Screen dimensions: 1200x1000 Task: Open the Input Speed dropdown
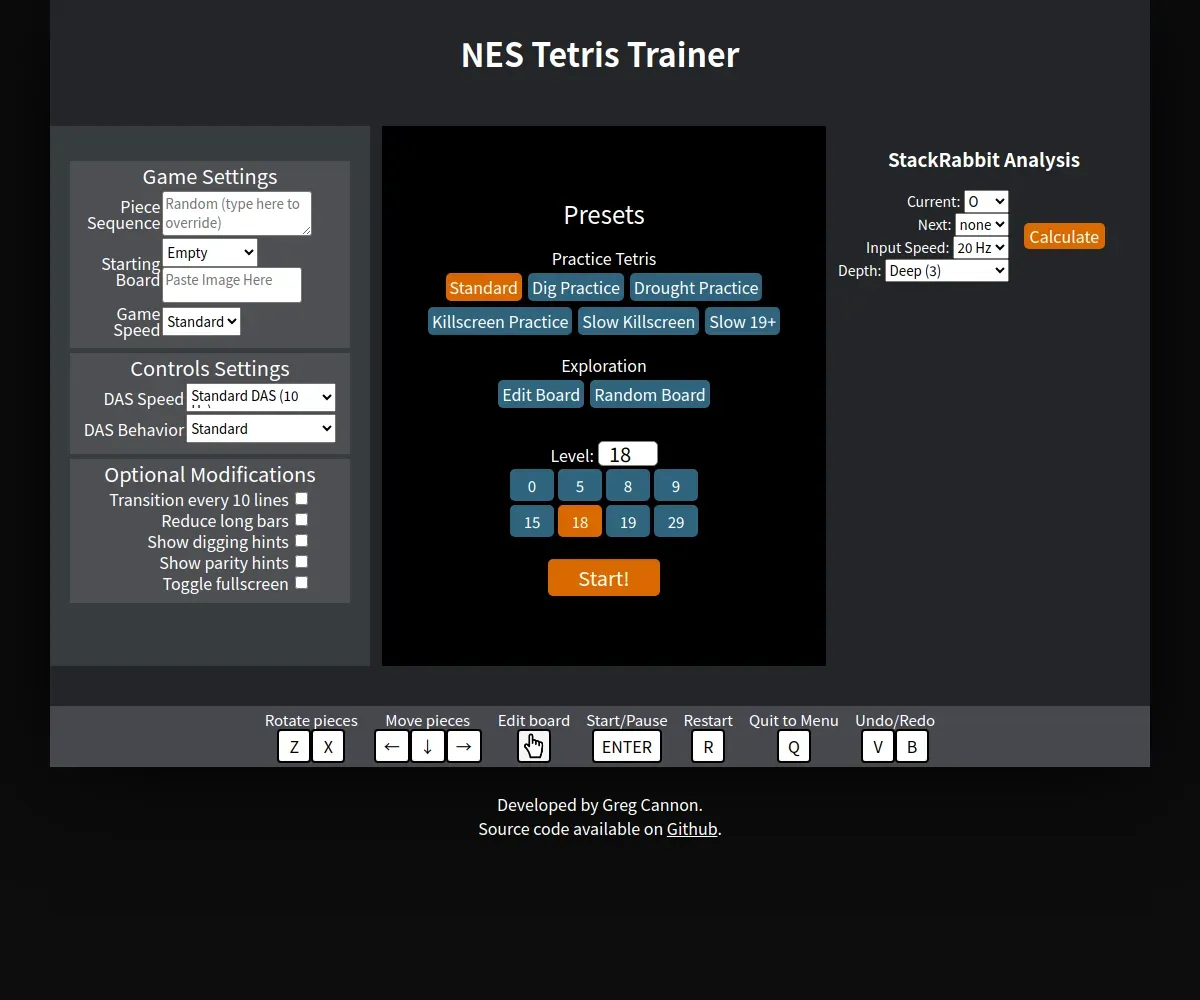pos(981,248)
